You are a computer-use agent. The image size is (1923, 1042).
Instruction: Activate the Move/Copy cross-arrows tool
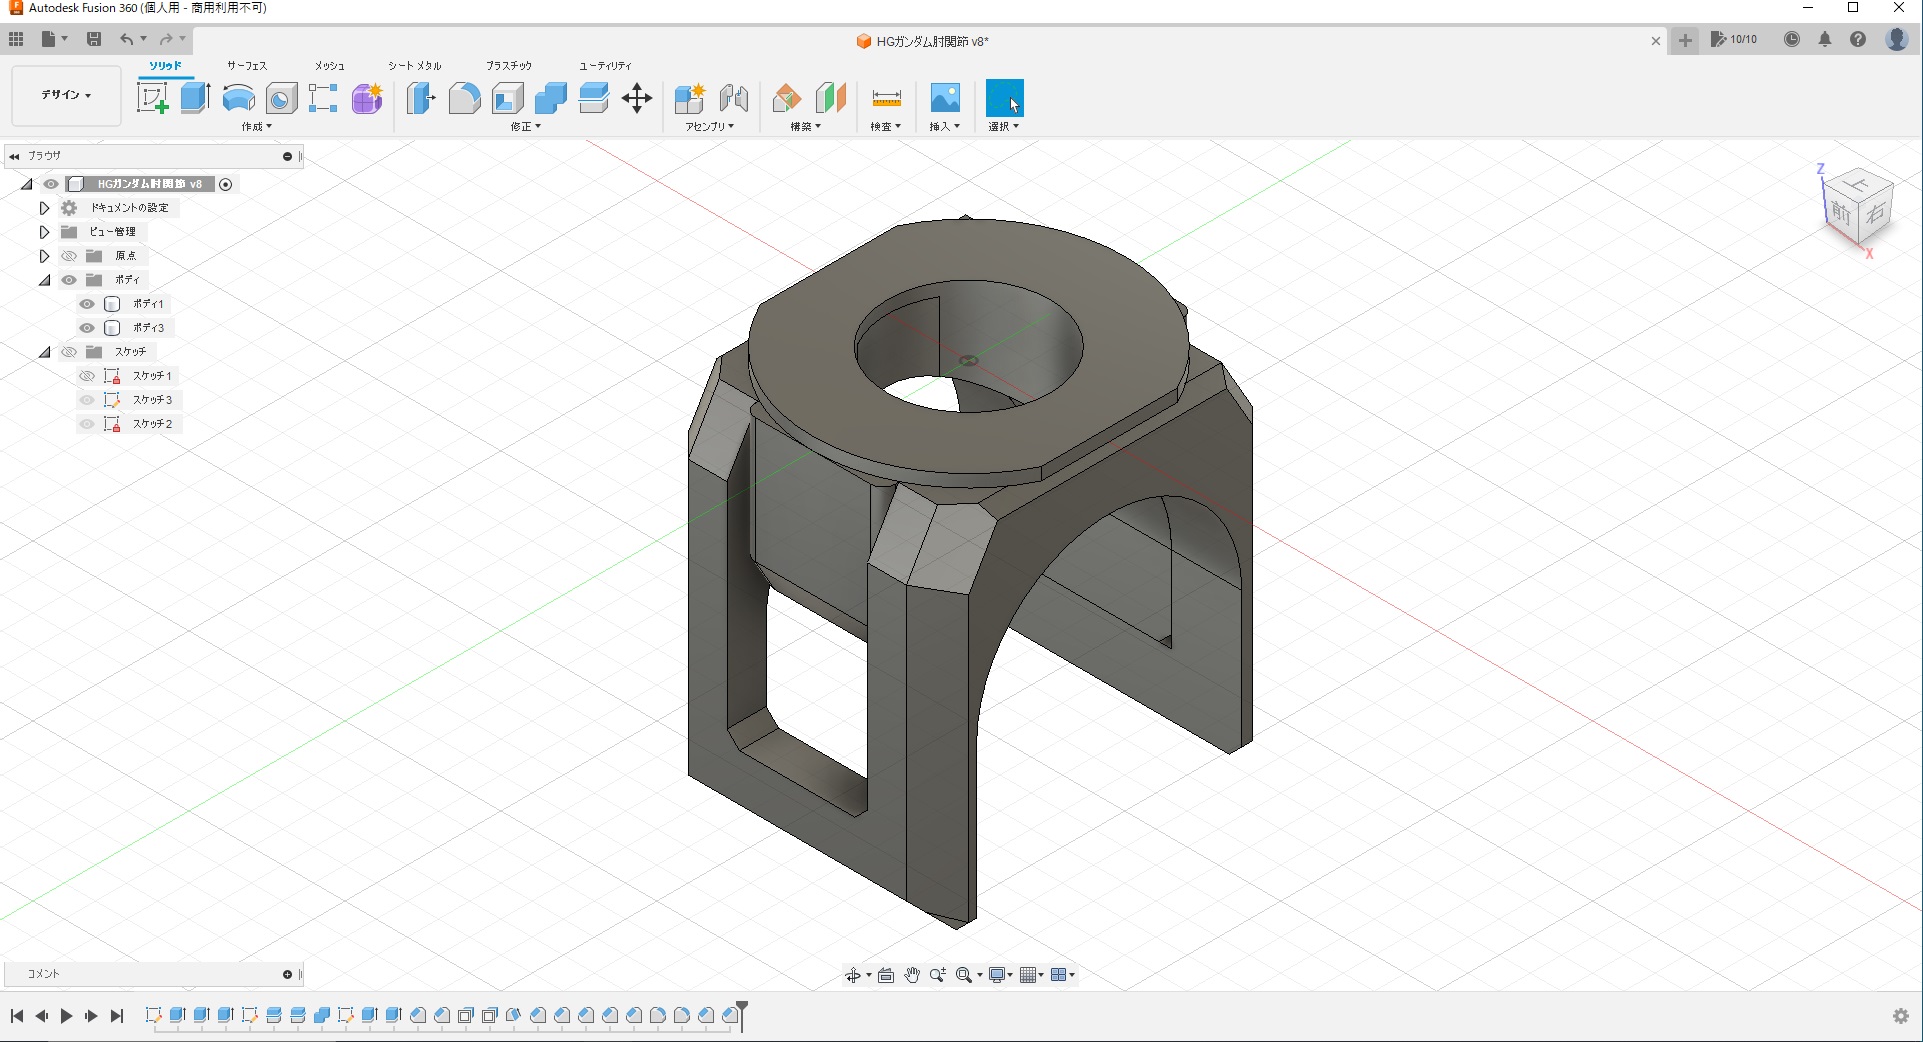click(637, 98)
